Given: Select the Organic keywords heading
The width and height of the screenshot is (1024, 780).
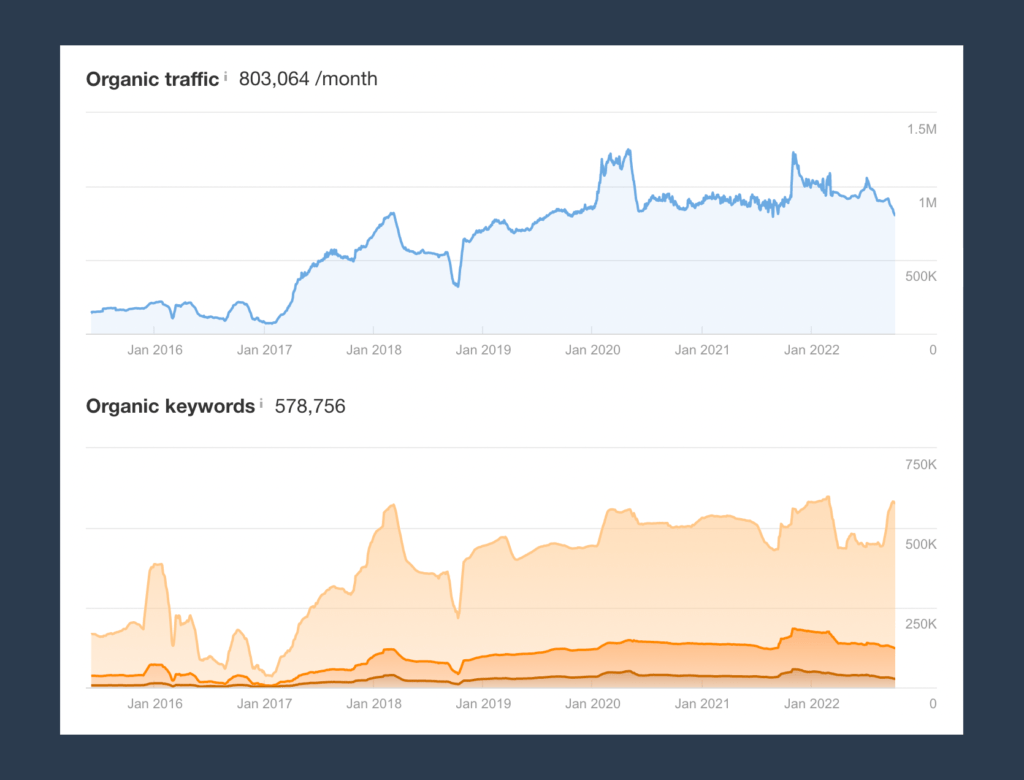Looking at the screenshot, I should [170, 406].
